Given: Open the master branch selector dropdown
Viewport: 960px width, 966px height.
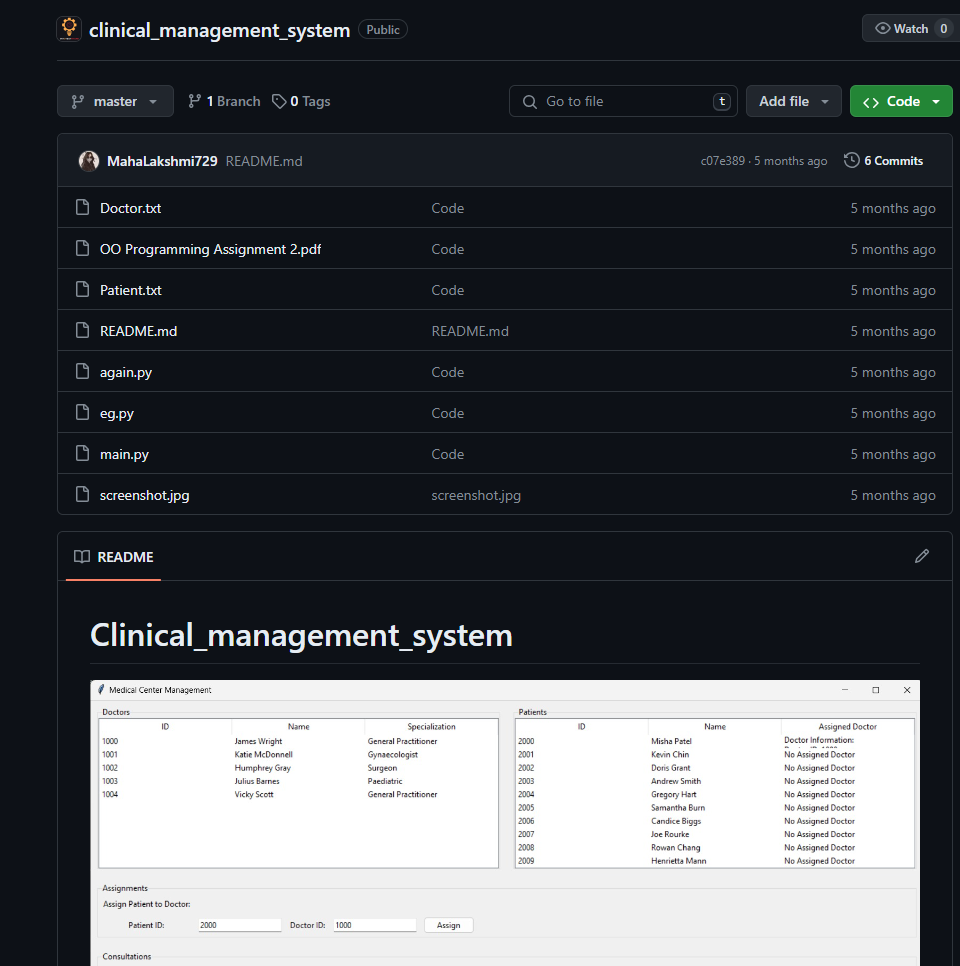Looking at the screenshot, I should 115,101.
